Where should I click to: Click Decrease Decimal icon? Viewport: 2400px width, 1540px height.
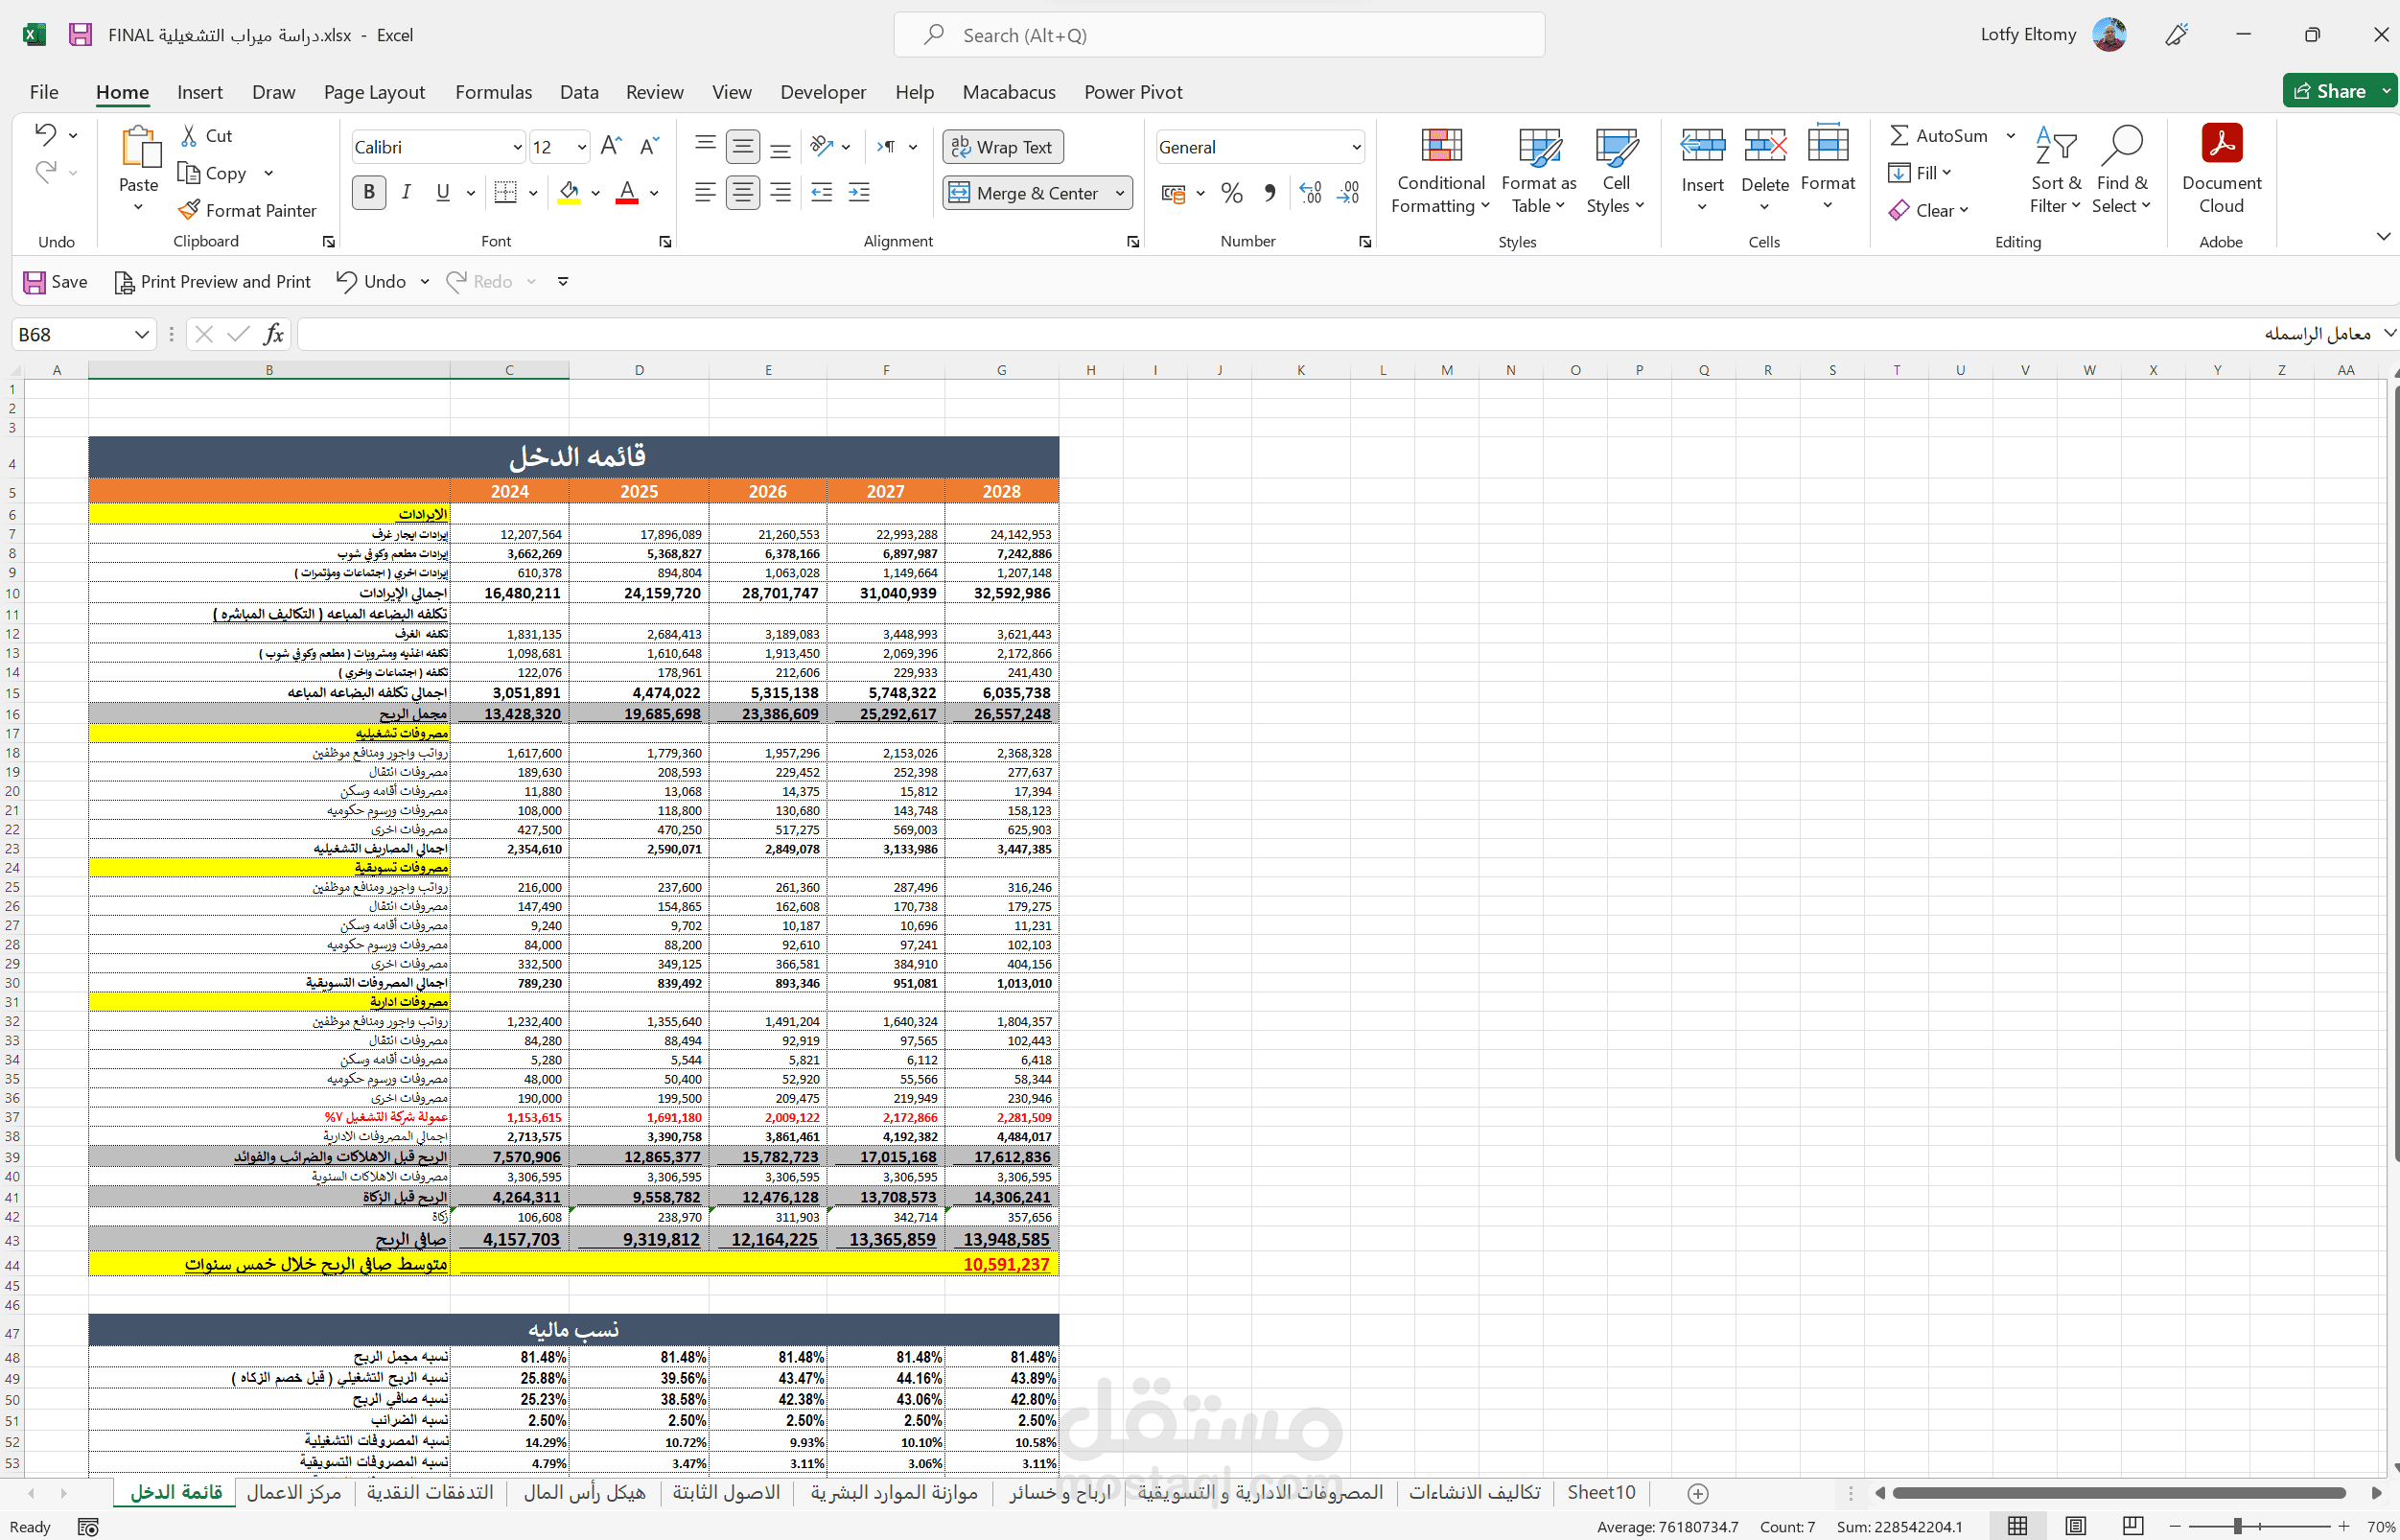(1348, 192)
